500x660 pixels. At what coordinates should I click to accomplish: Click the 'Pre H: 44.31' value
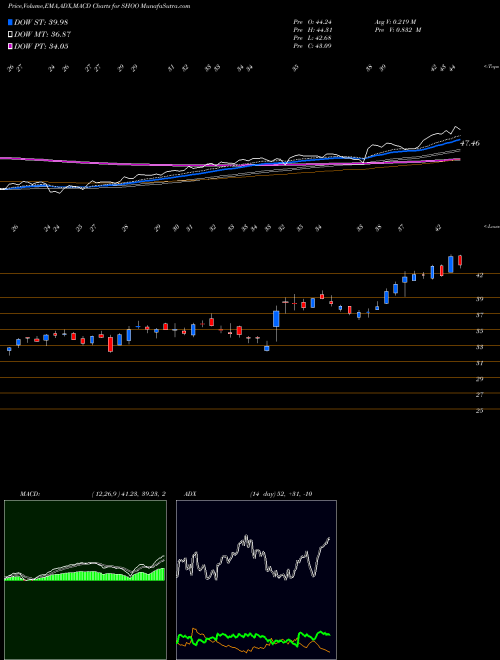pyautogui.click(x=312, y=30)
